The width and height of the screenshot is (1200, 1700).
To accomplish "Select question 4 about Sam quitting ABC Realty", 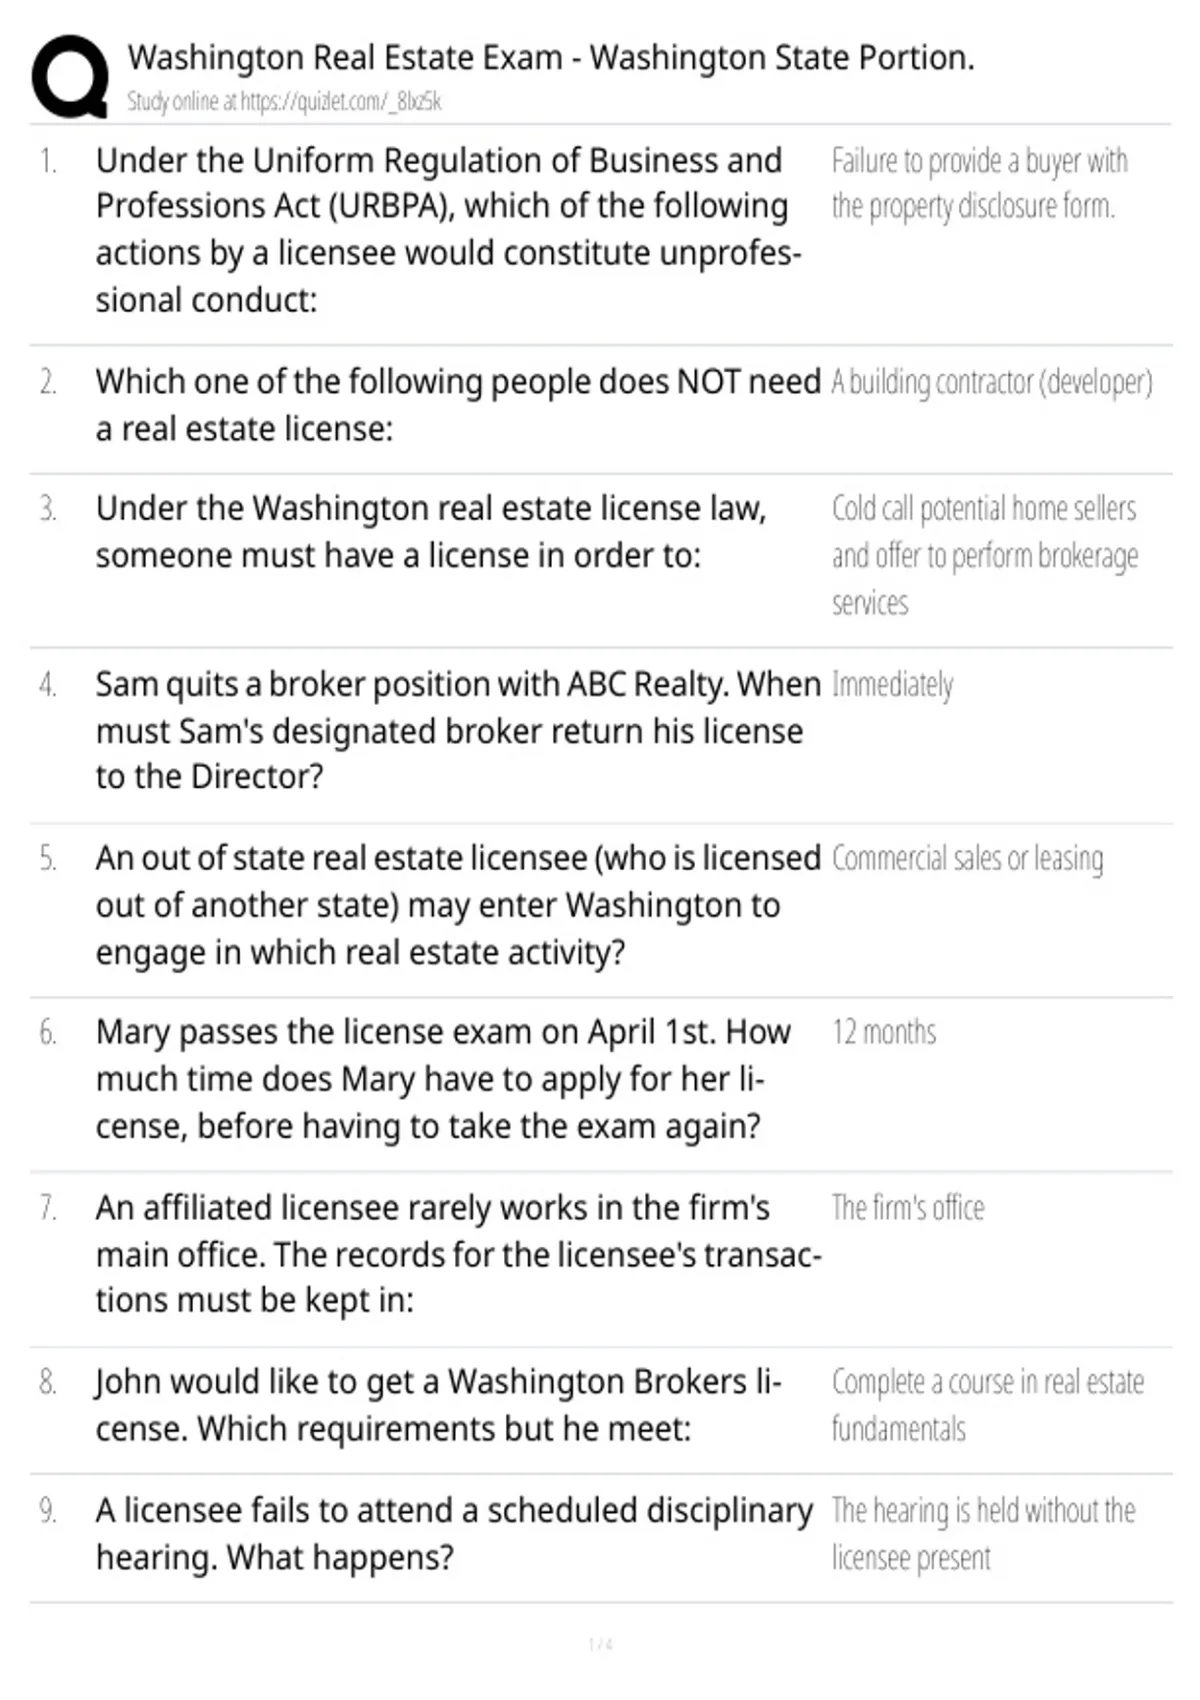I will click(x=458, y=730).
